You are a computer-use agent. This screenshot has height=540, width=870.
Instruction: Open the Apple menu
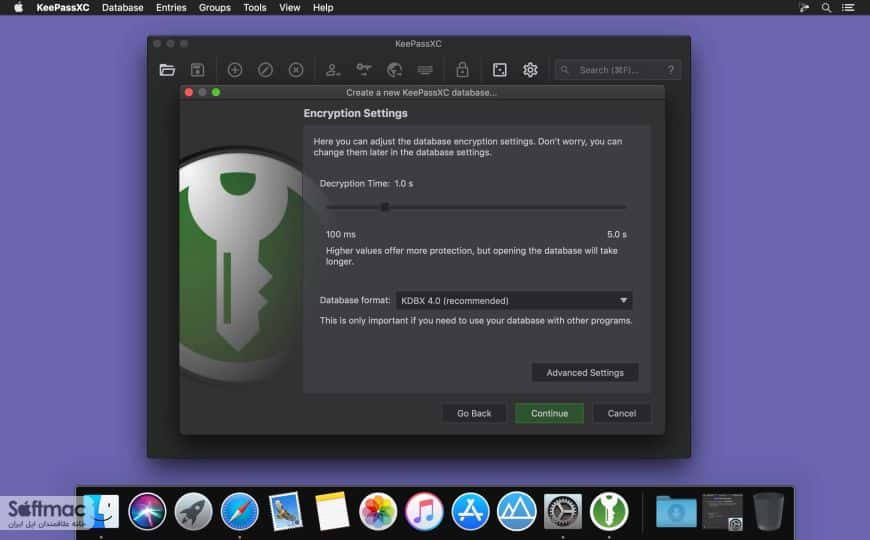click(x=18, y=7)
